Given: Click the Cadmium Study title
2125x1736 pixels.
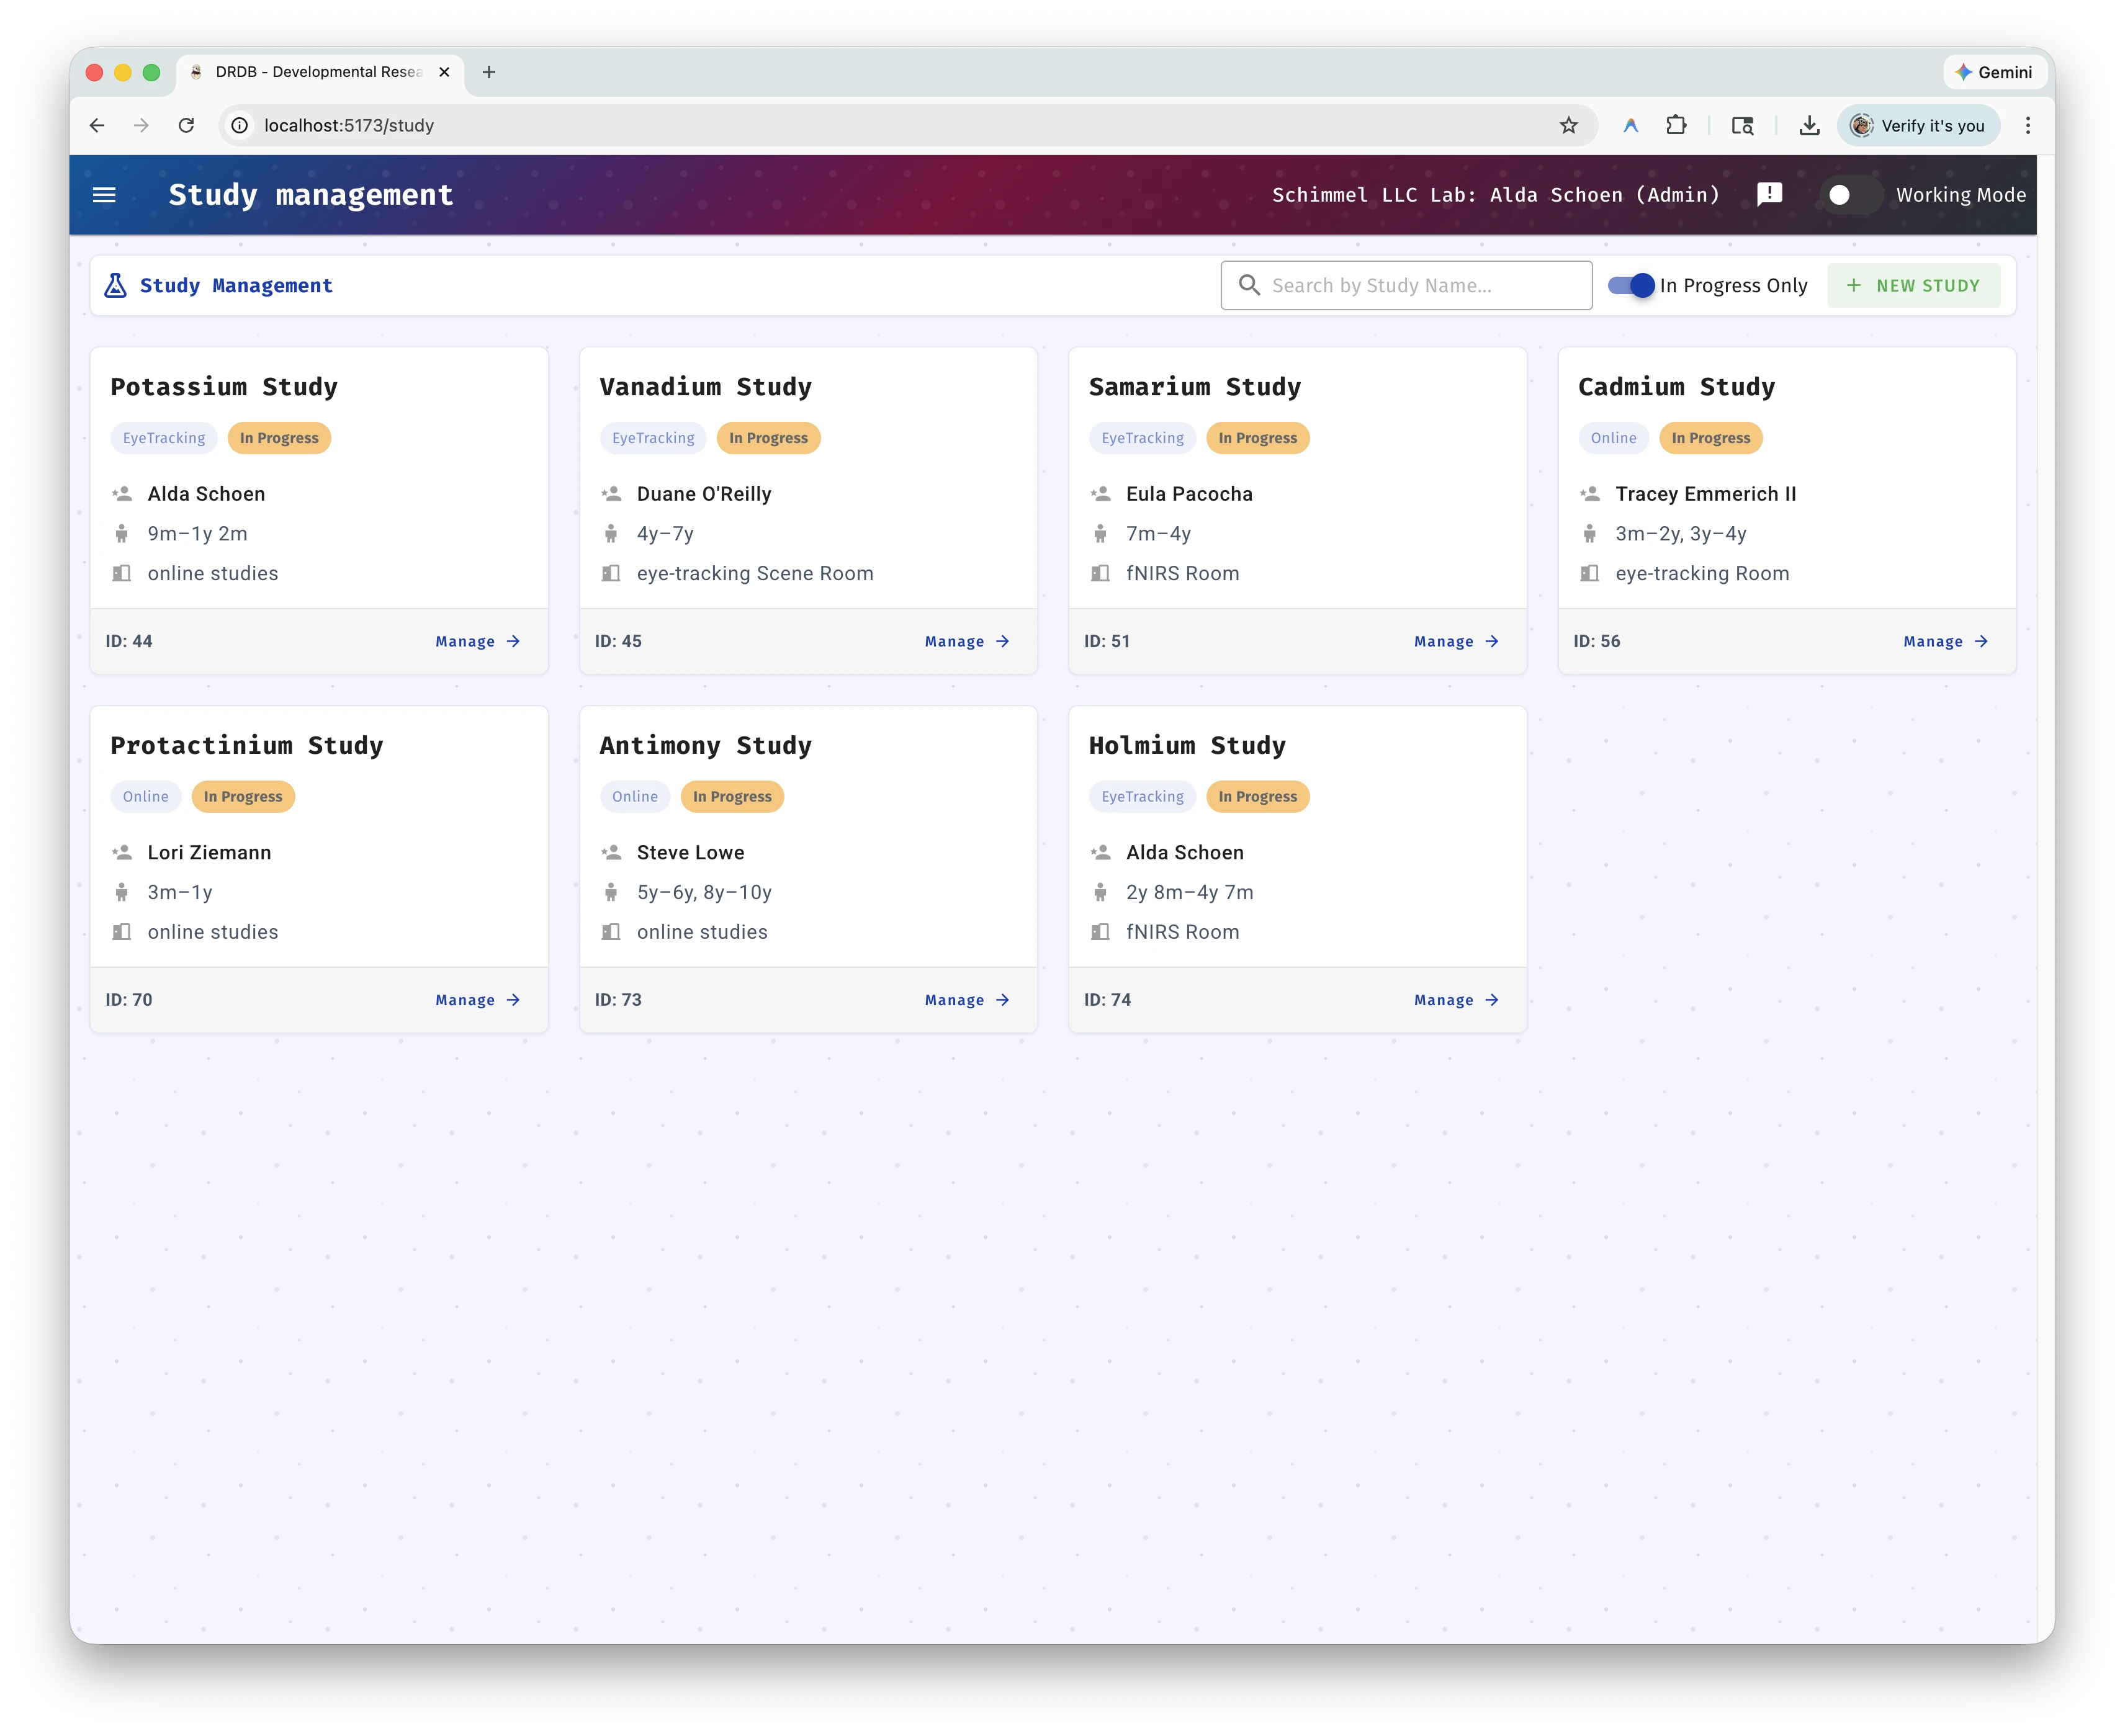Looking at the screenshot, I should [x=1676, y=387].
